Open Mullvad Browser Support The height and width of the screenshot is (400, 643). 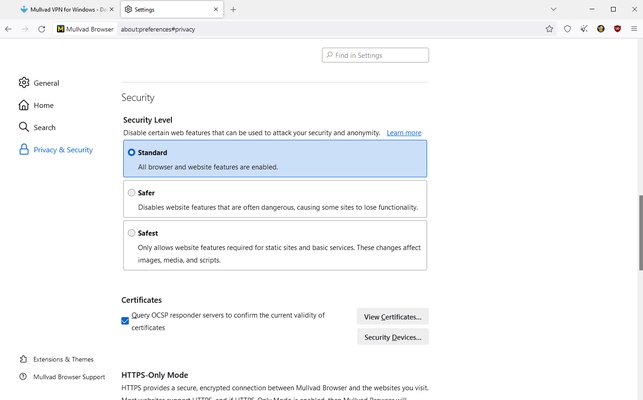tap(62, 377)
